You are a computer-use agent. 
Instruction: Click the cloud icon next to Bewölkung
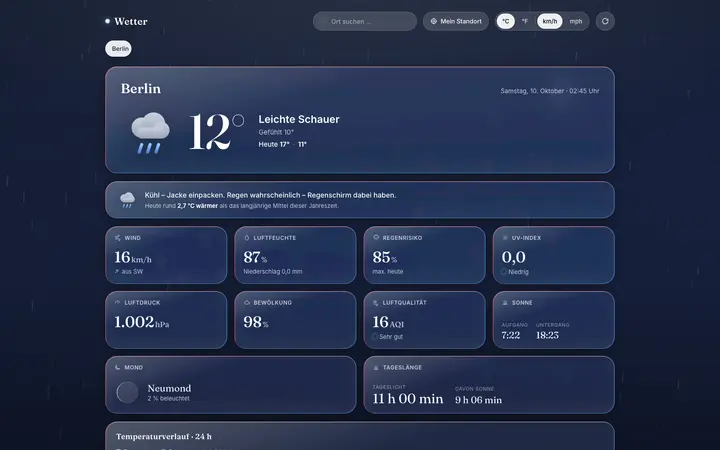click(x=247, y=303)
